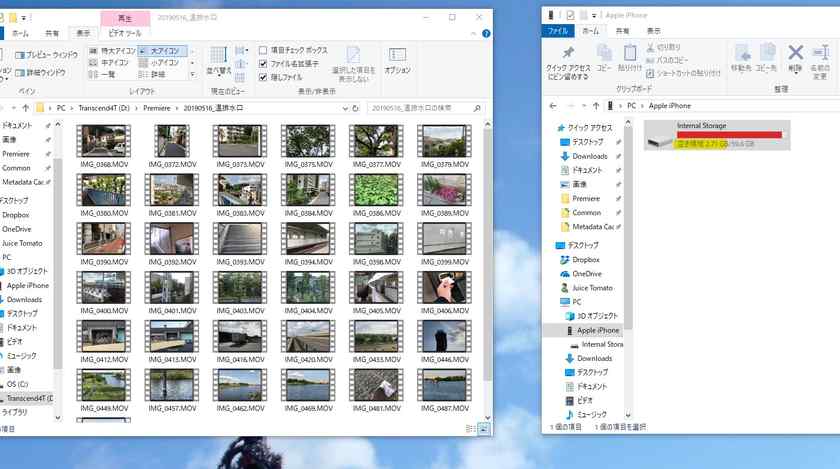The image size is (840, 469).
Task: Expand the Premiere breadcrumb chevron in address bar
Action: 177,108
